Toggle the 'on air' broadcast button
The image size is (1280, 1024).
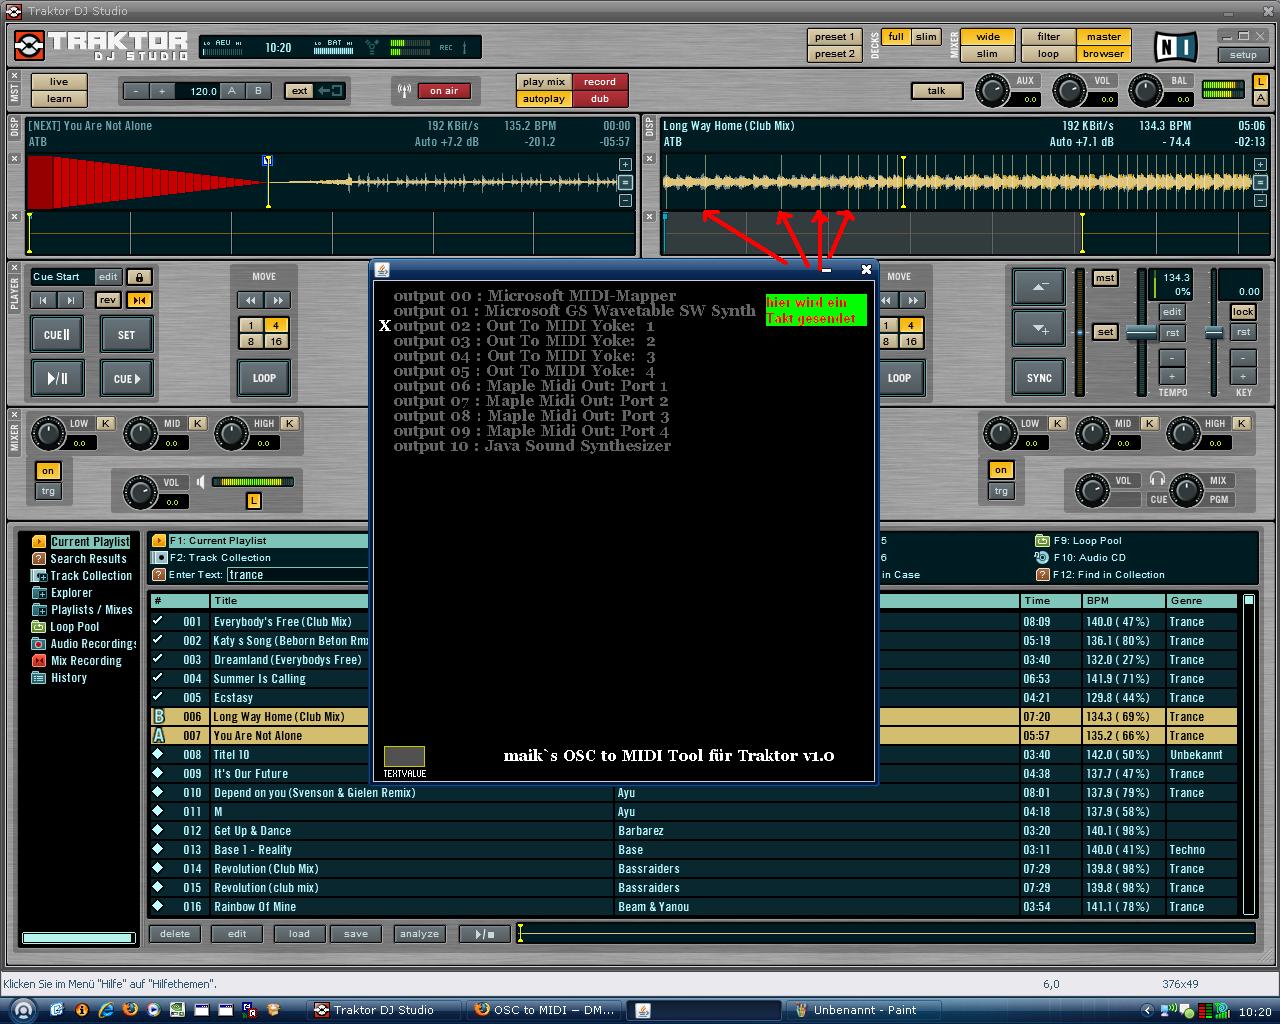click(x=443, y=91)
